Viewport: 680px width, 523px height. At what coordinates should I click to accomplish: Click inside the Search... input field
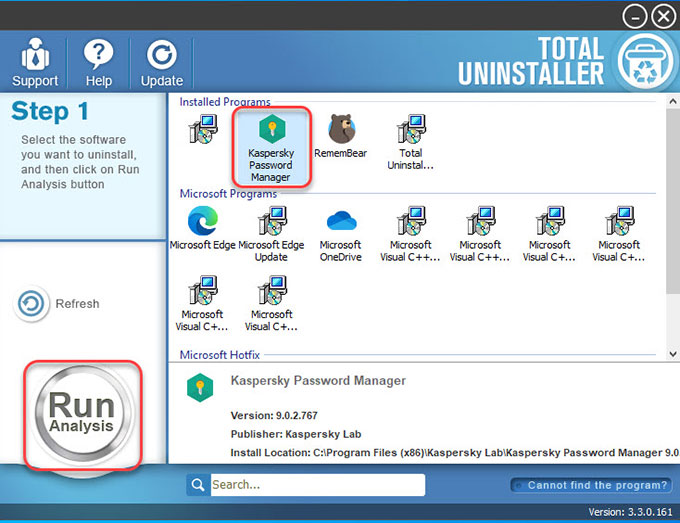click(x=317, y=484)
